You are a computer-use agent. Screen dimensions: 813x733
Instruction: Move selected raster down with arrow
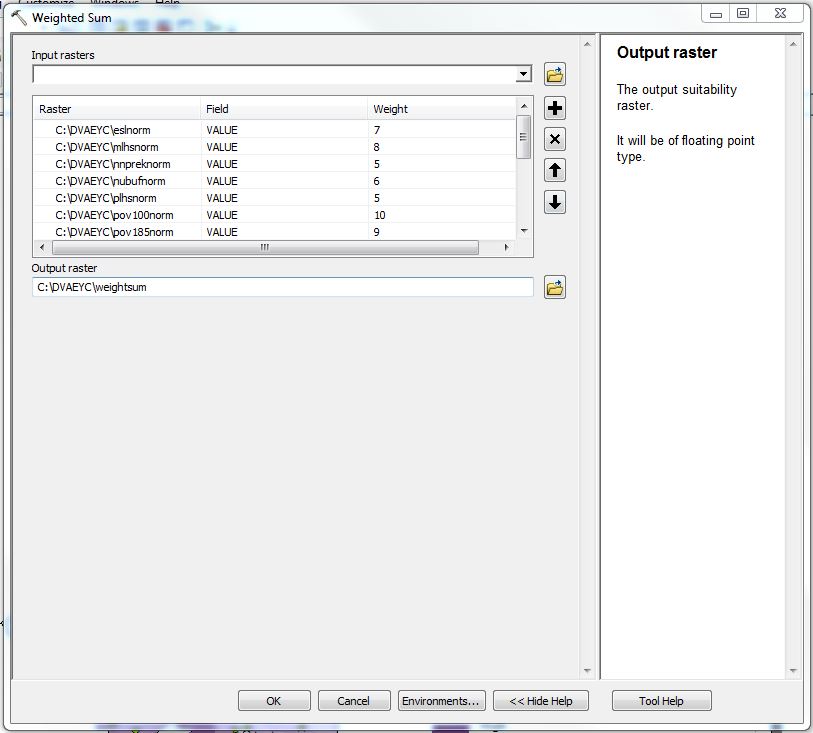tap(555, 202)
